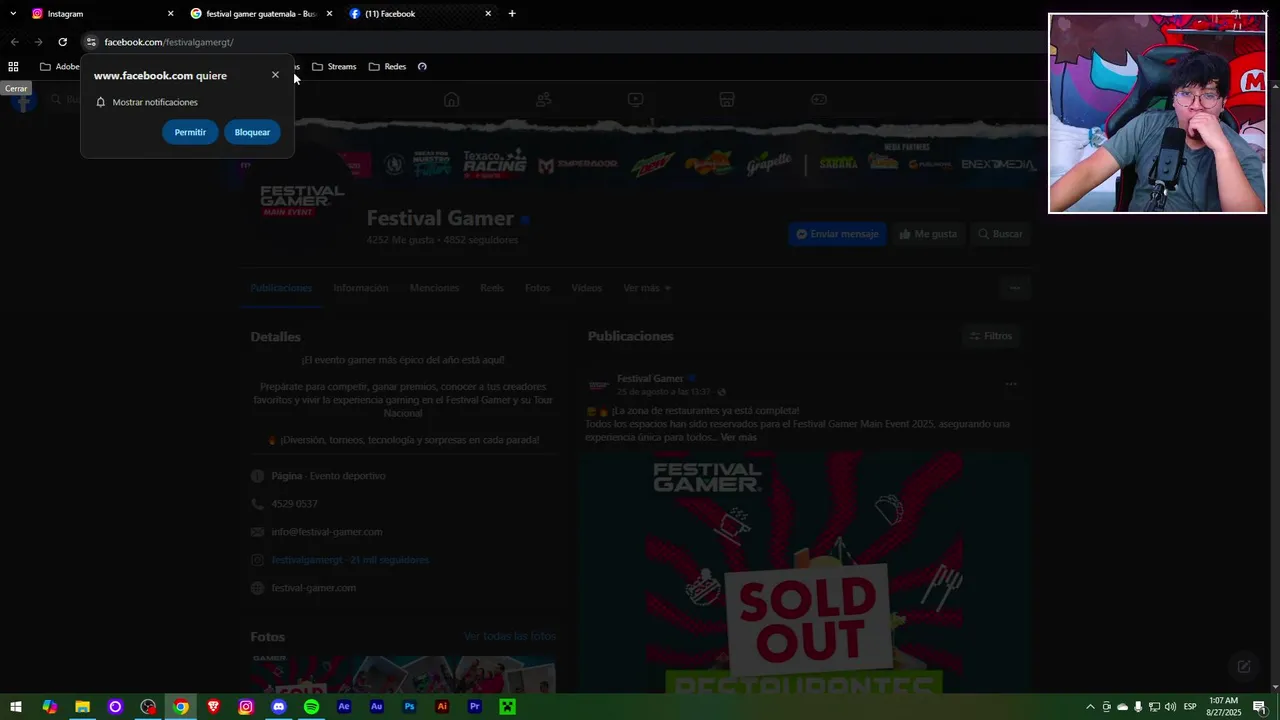Open Windows notification center
The image size is (1280, 720).
(1259, 707)
